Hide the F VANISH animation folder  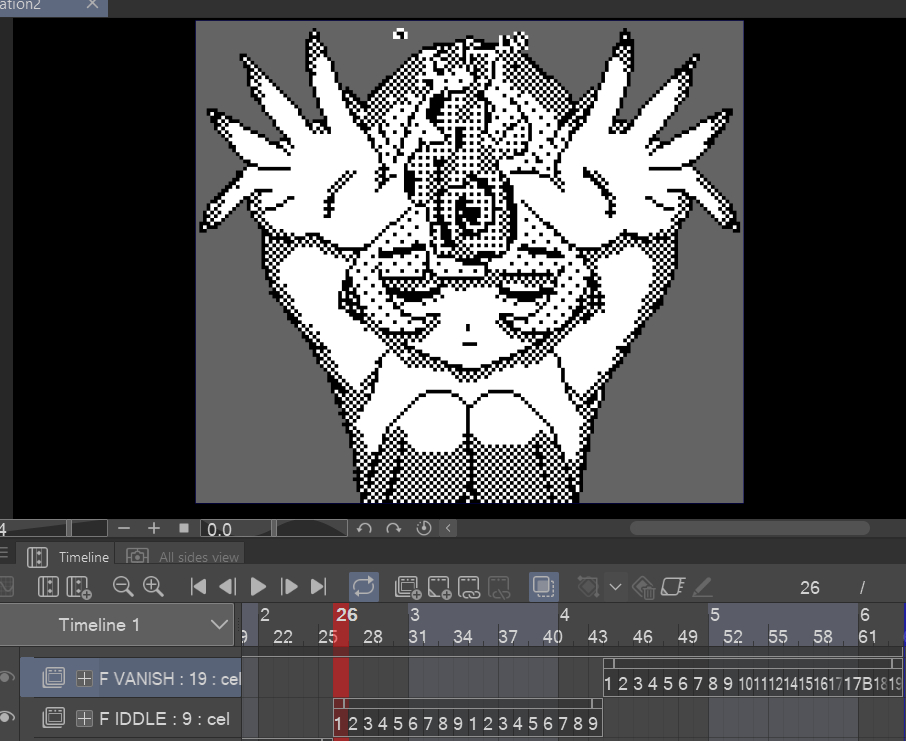pos(8,678)
